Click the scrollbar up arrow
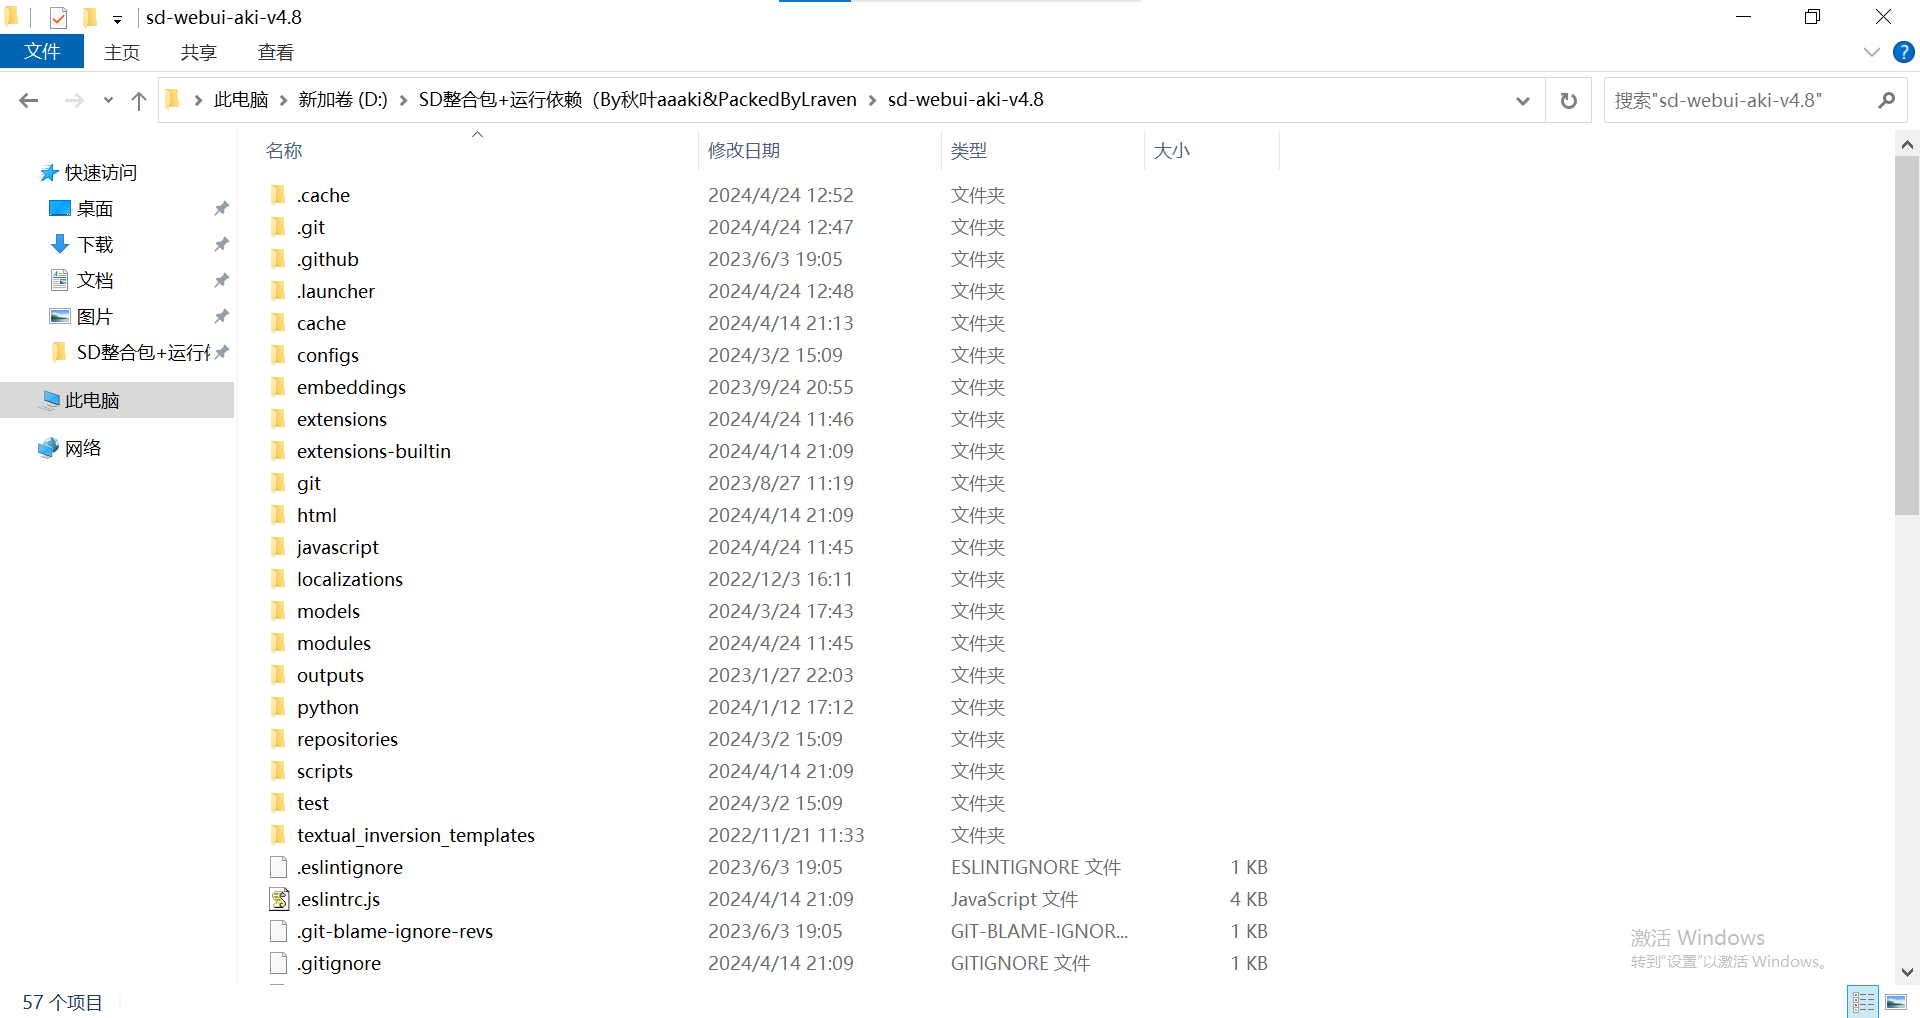 pyautogui.click(x=1907, y=145)
